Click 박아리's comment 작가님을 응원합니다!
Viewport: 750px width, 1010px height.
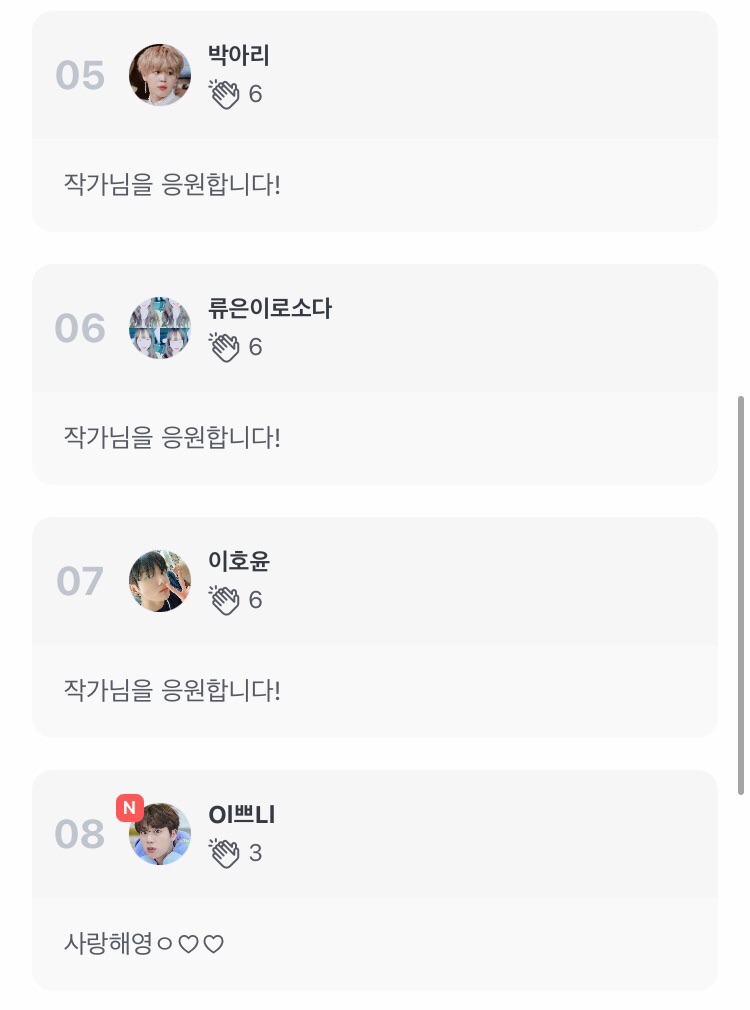[172, 185]
